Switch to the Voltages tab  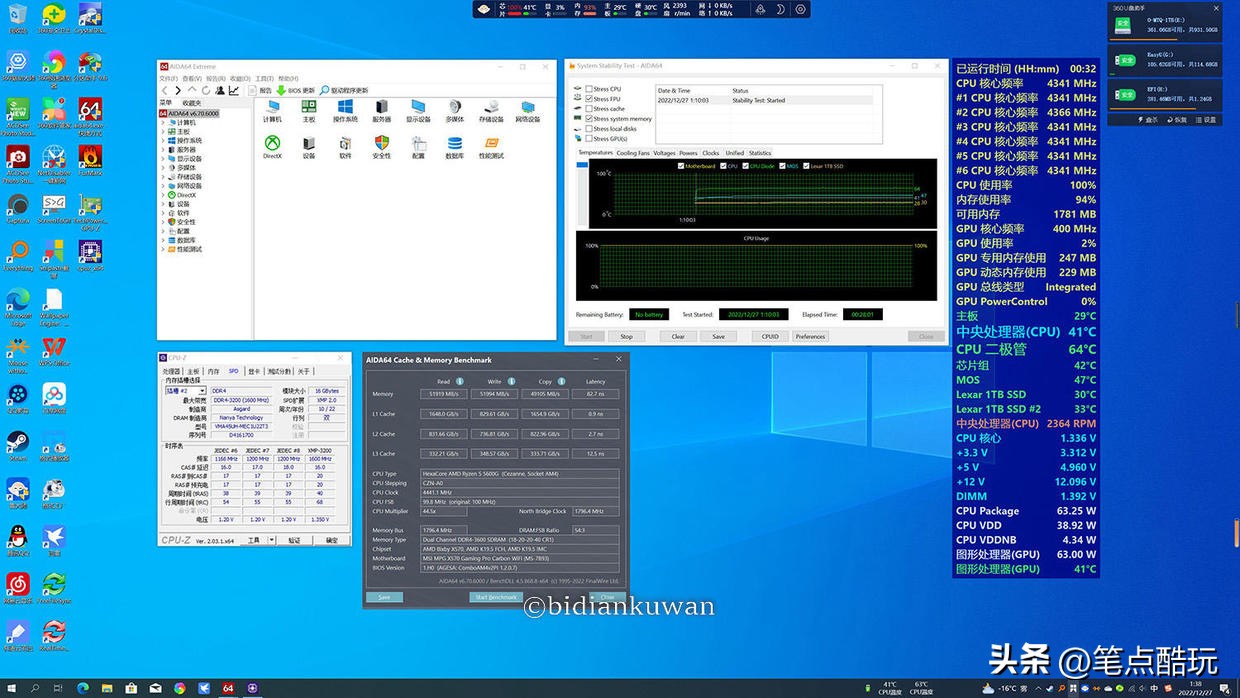pos(664,153)
